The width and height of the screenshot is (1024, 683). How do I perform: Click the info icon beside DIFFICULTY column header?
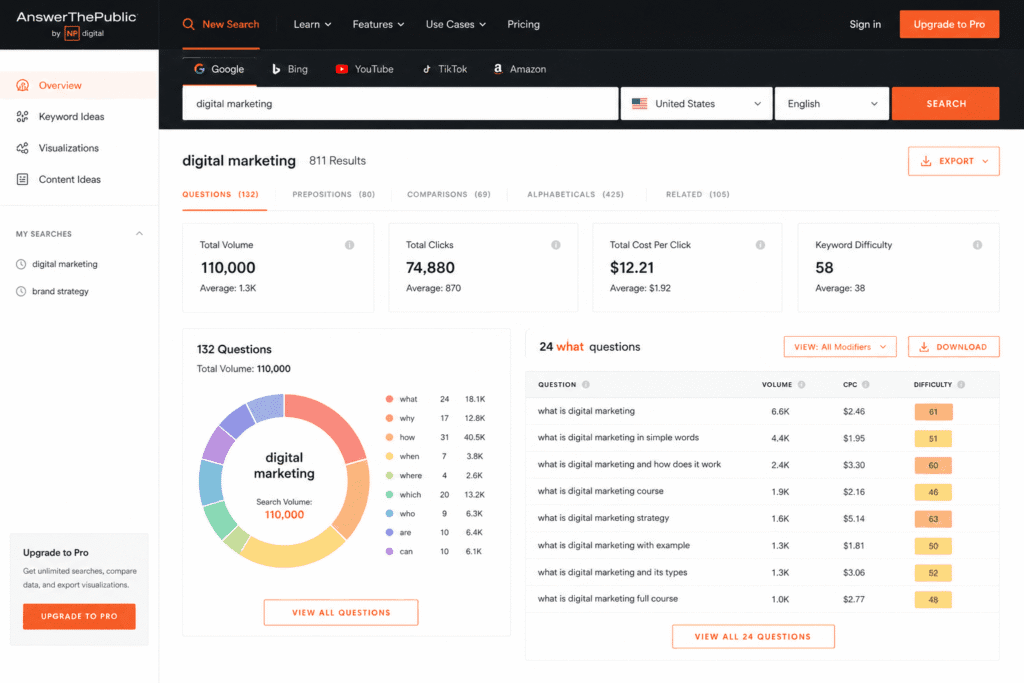pos(961,385)
